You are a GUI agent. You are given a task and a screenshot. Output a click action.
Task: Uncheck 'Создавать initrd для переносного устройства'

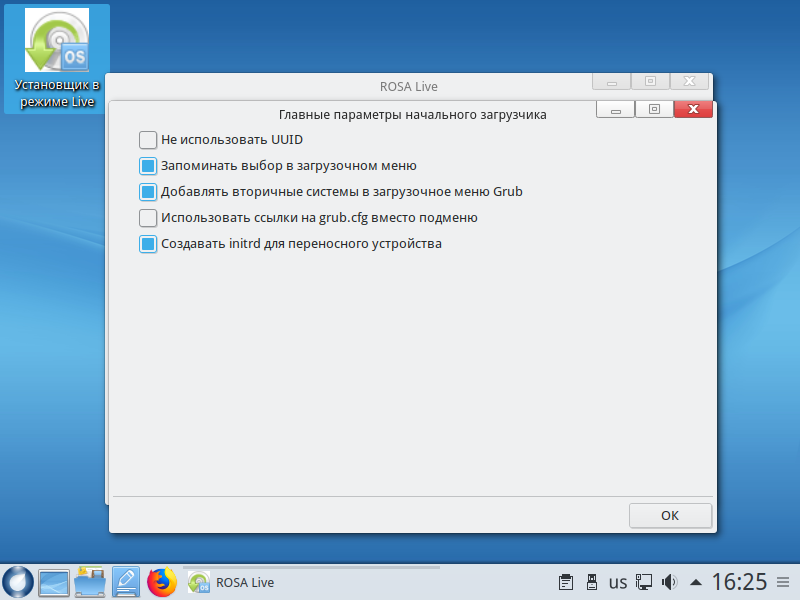tap(148, 244)
